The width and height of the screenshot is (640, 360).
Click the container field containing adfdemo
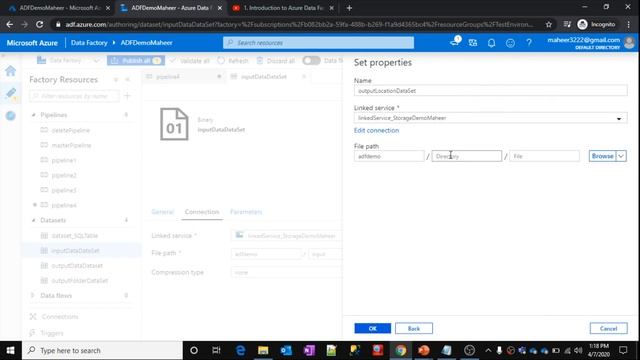coord(389,156)
